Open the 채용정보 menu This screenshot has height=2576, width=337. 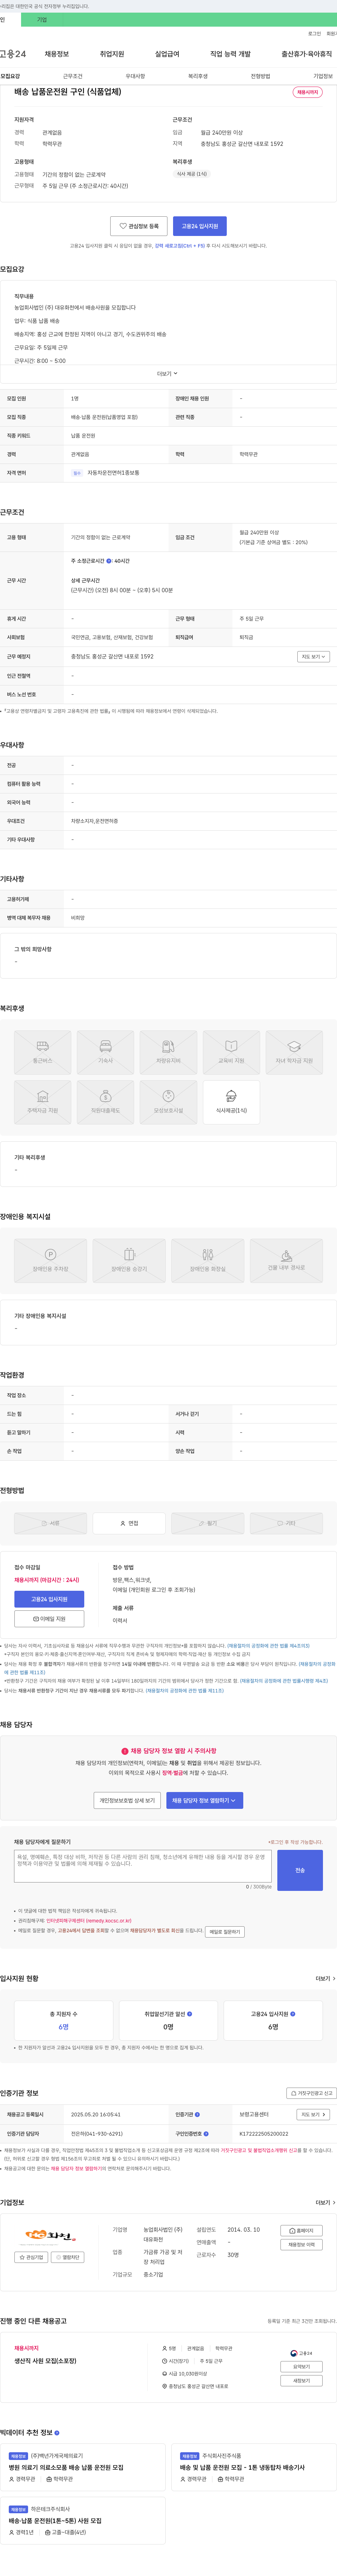57,54
